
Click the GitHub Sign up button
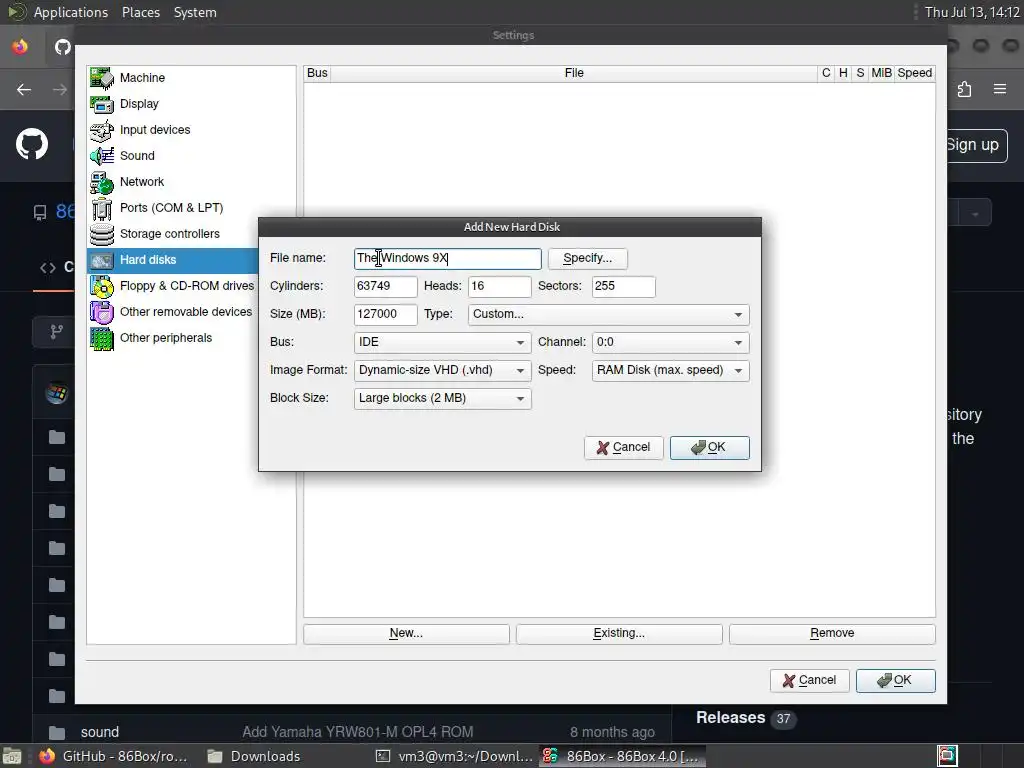click(x=974, y=145)
